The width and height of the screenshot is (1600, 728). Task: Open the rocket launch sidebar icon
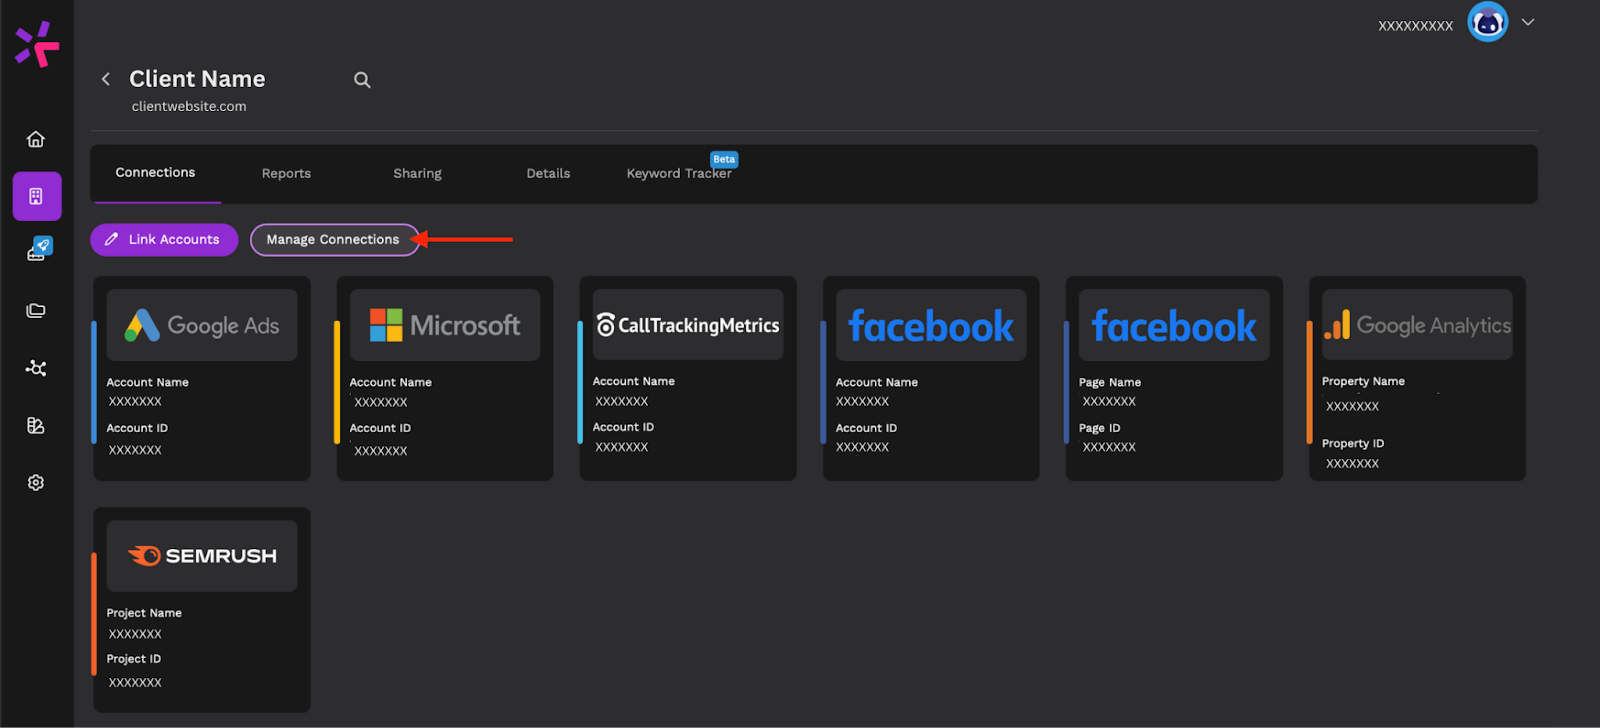(x=38, y=249)
